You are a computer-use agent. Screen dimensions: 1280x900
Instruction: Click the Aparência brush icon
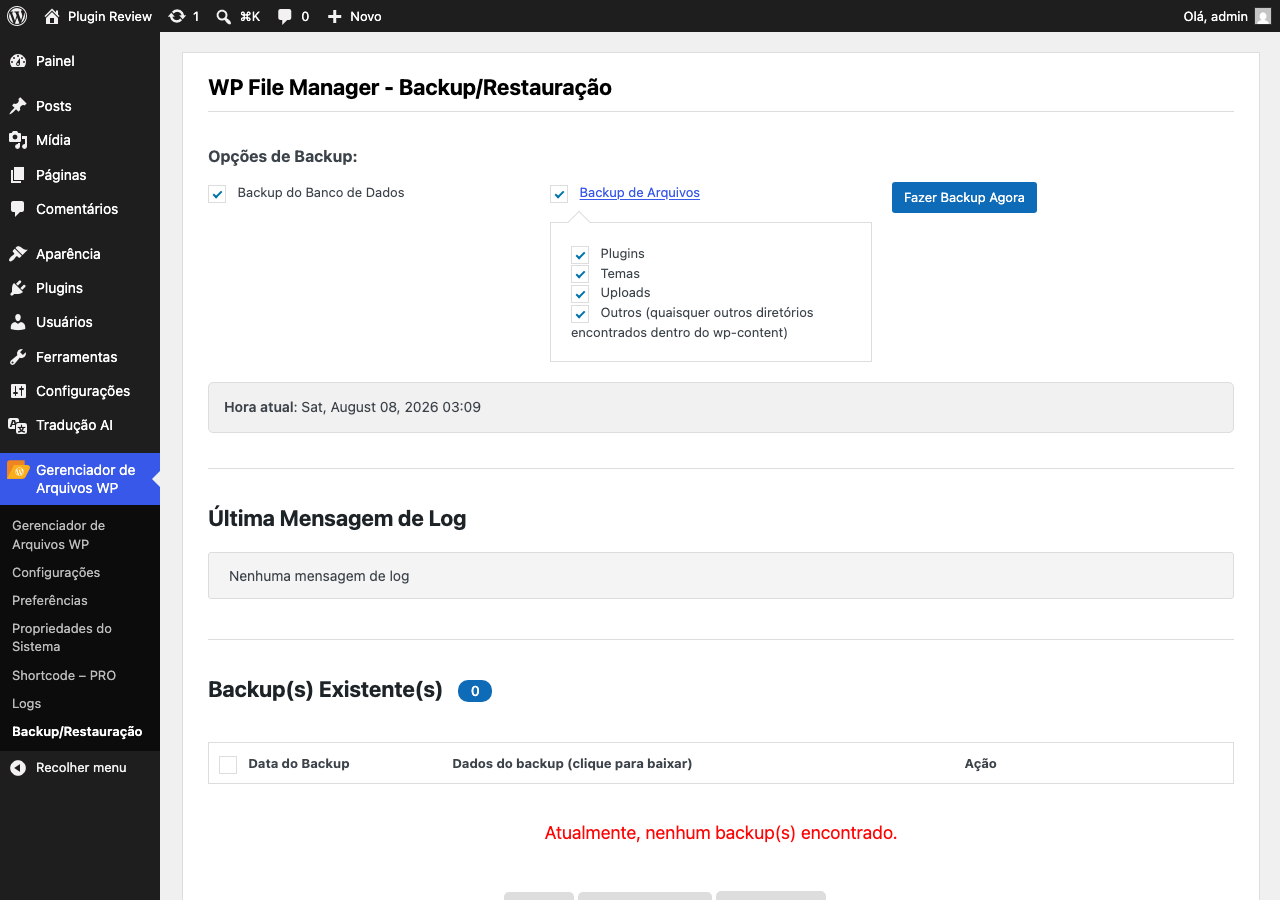point(18,254)
